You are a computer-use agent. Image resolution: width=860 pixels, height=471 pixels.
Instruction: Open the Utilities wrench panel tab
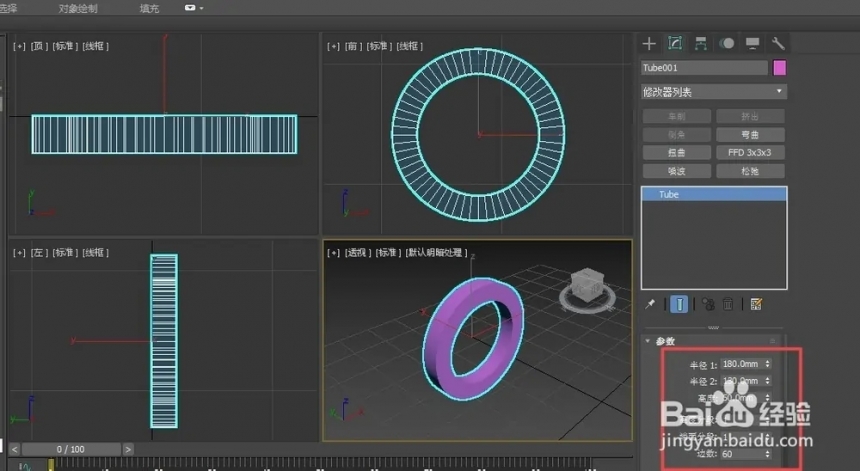tap(778, 43)
